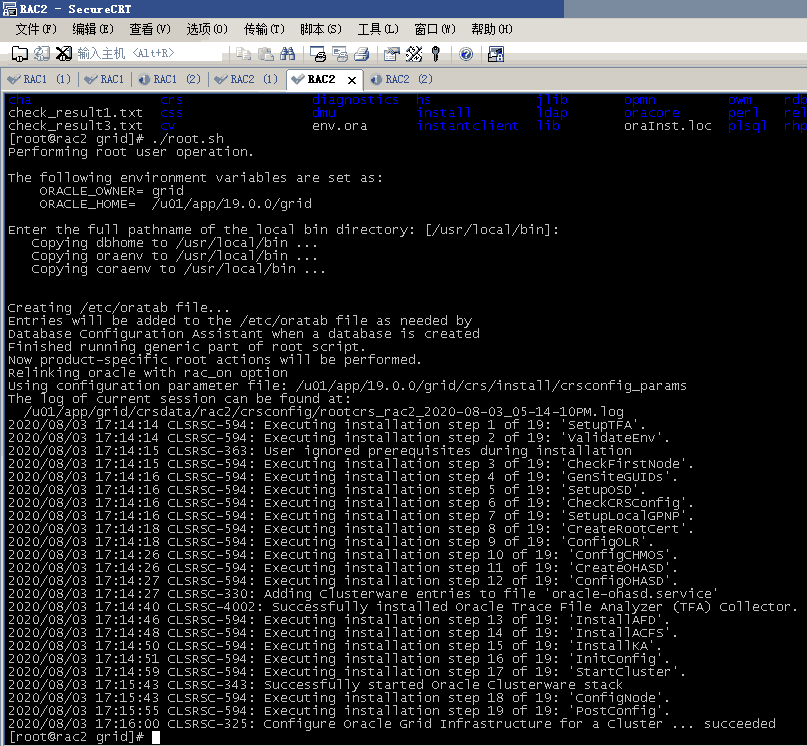807x746 pixels.
Task: Click the 'ConfigOLR' step 9 text
Action: [x=607, y=542]
